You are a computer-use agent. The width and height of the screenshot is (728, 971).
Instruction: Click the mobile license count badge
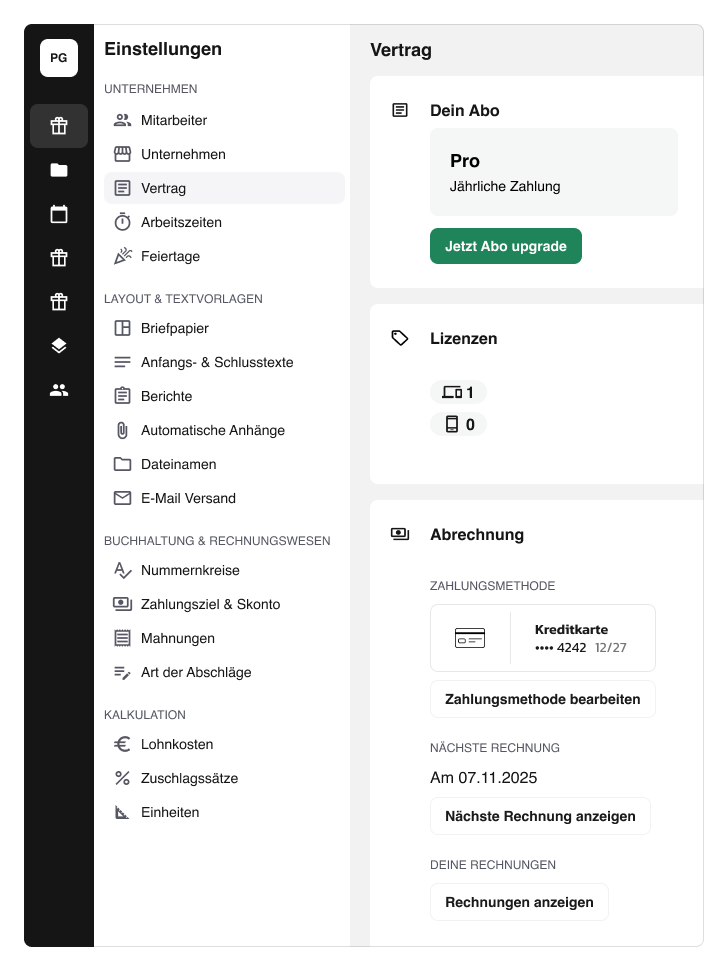click(x=458, y=424)
